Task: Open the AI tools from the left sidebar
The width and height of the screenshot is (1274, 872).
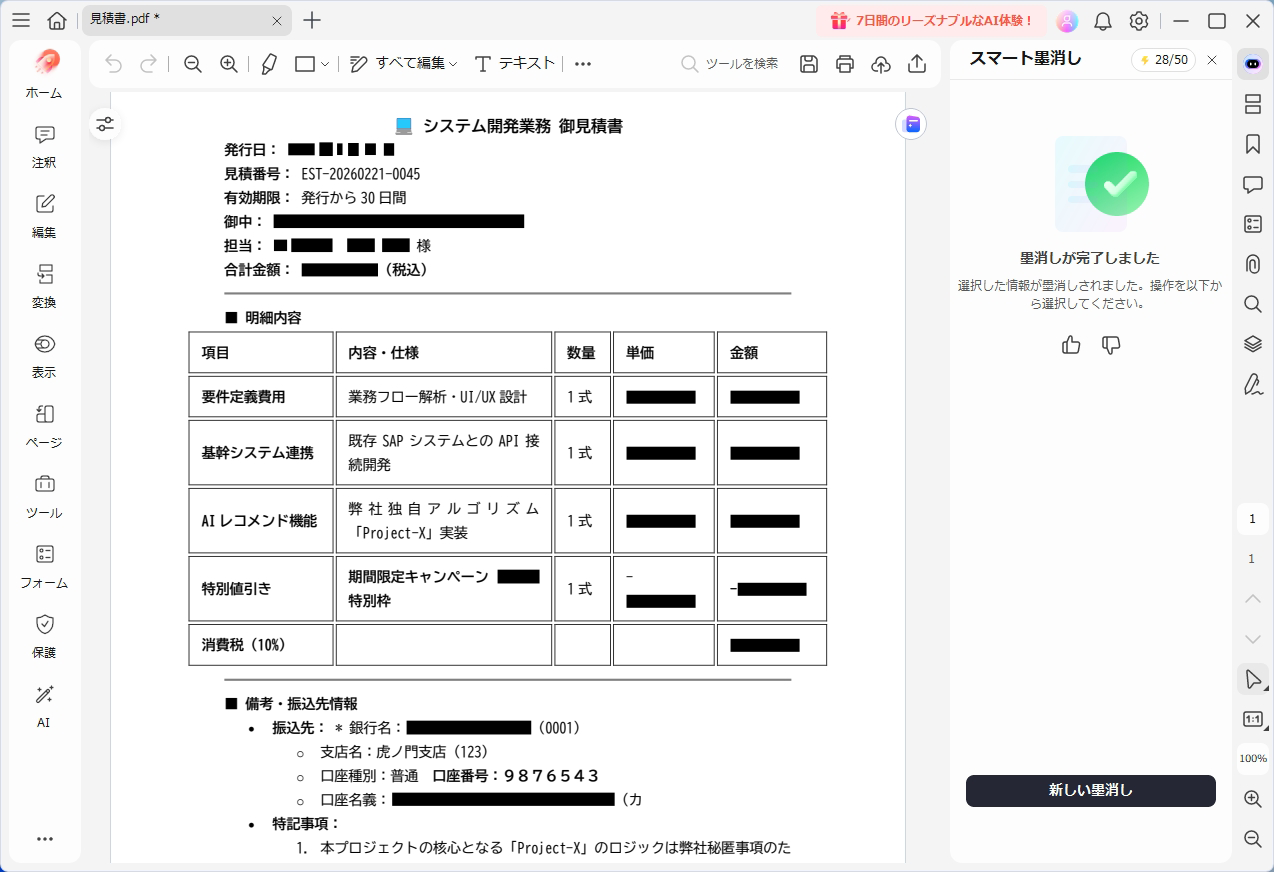Action: coord(43,705)
